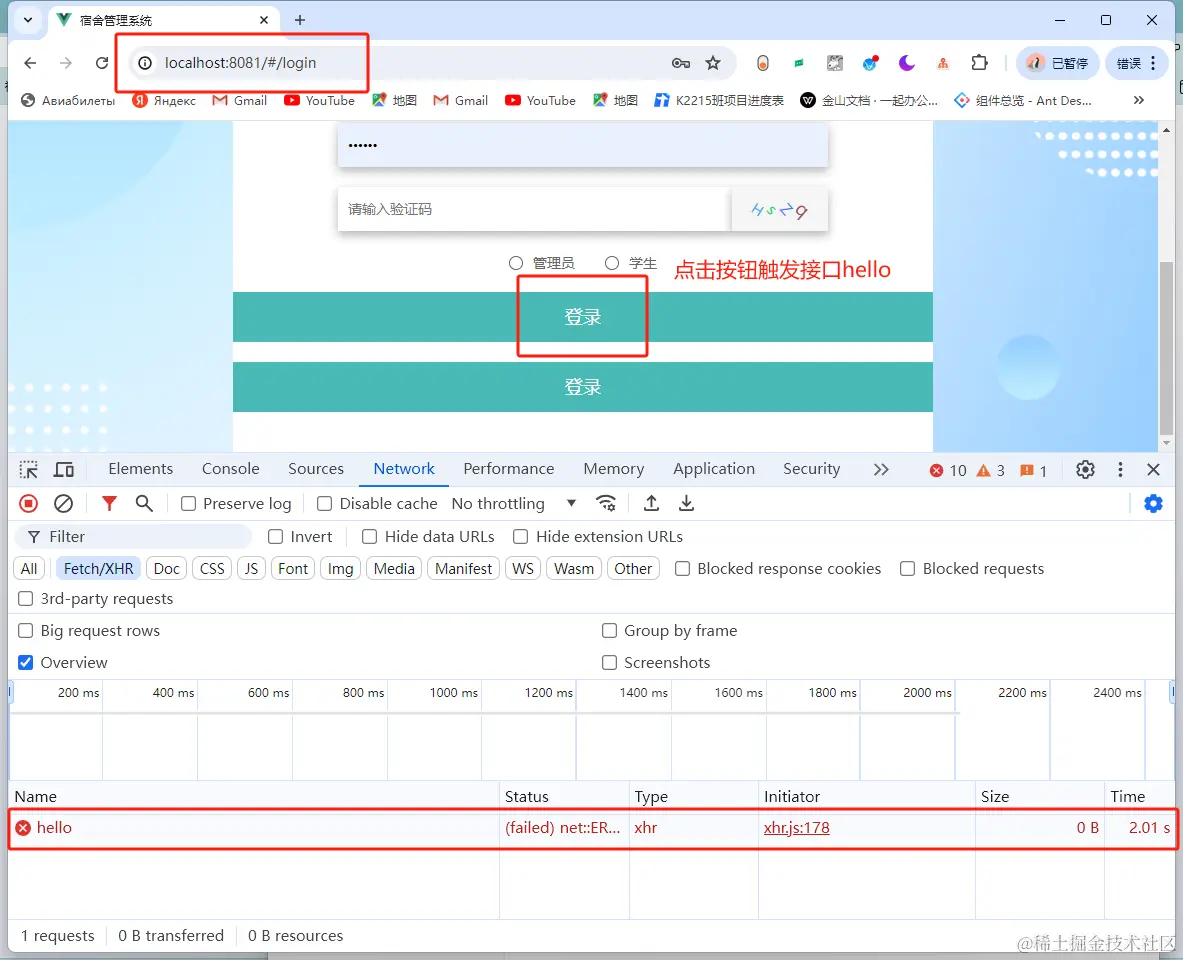1183x960 pixels.
Task: Open the Application tab
Action: (714, 469)
